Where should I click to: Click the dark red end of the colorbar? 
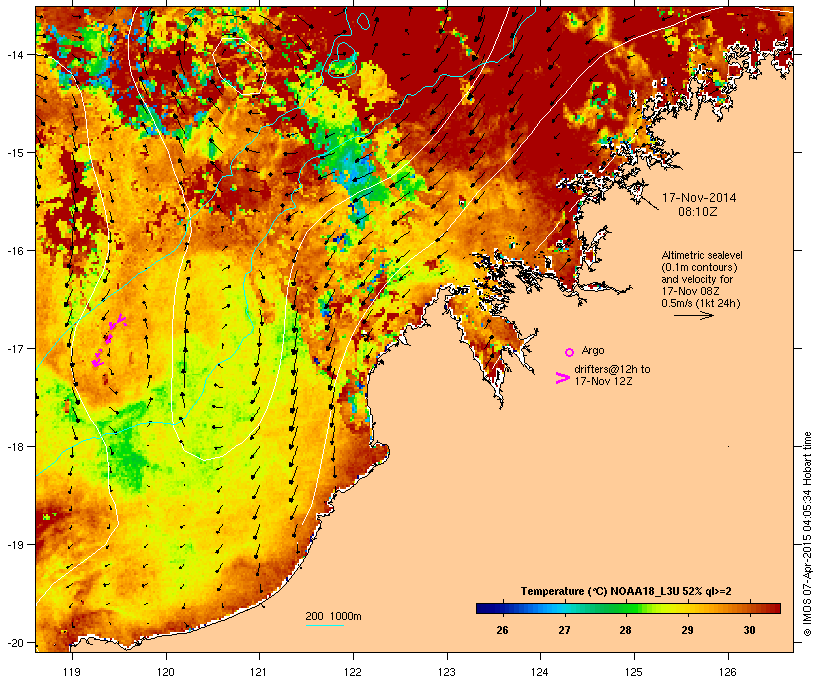click(774, 608)
